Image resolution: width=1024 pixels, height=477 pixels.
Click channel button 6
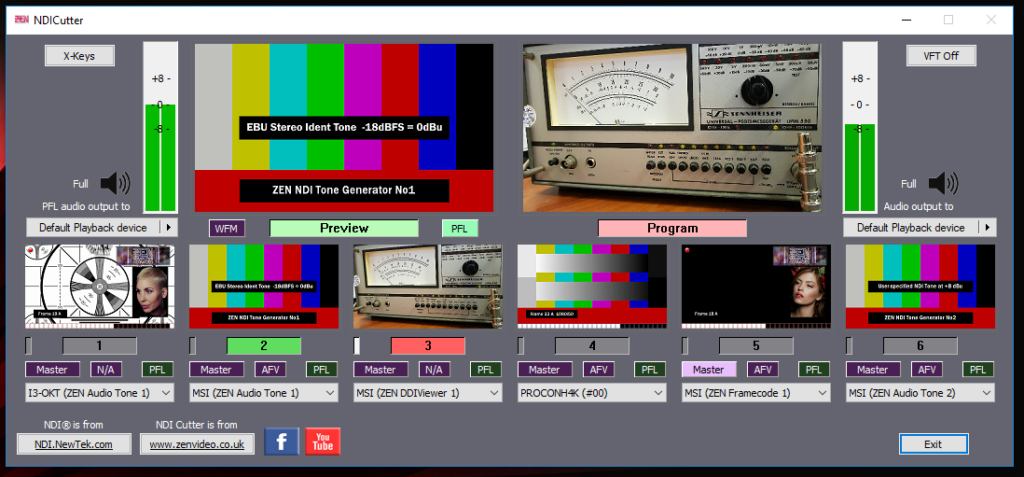[x=921, y=346]
